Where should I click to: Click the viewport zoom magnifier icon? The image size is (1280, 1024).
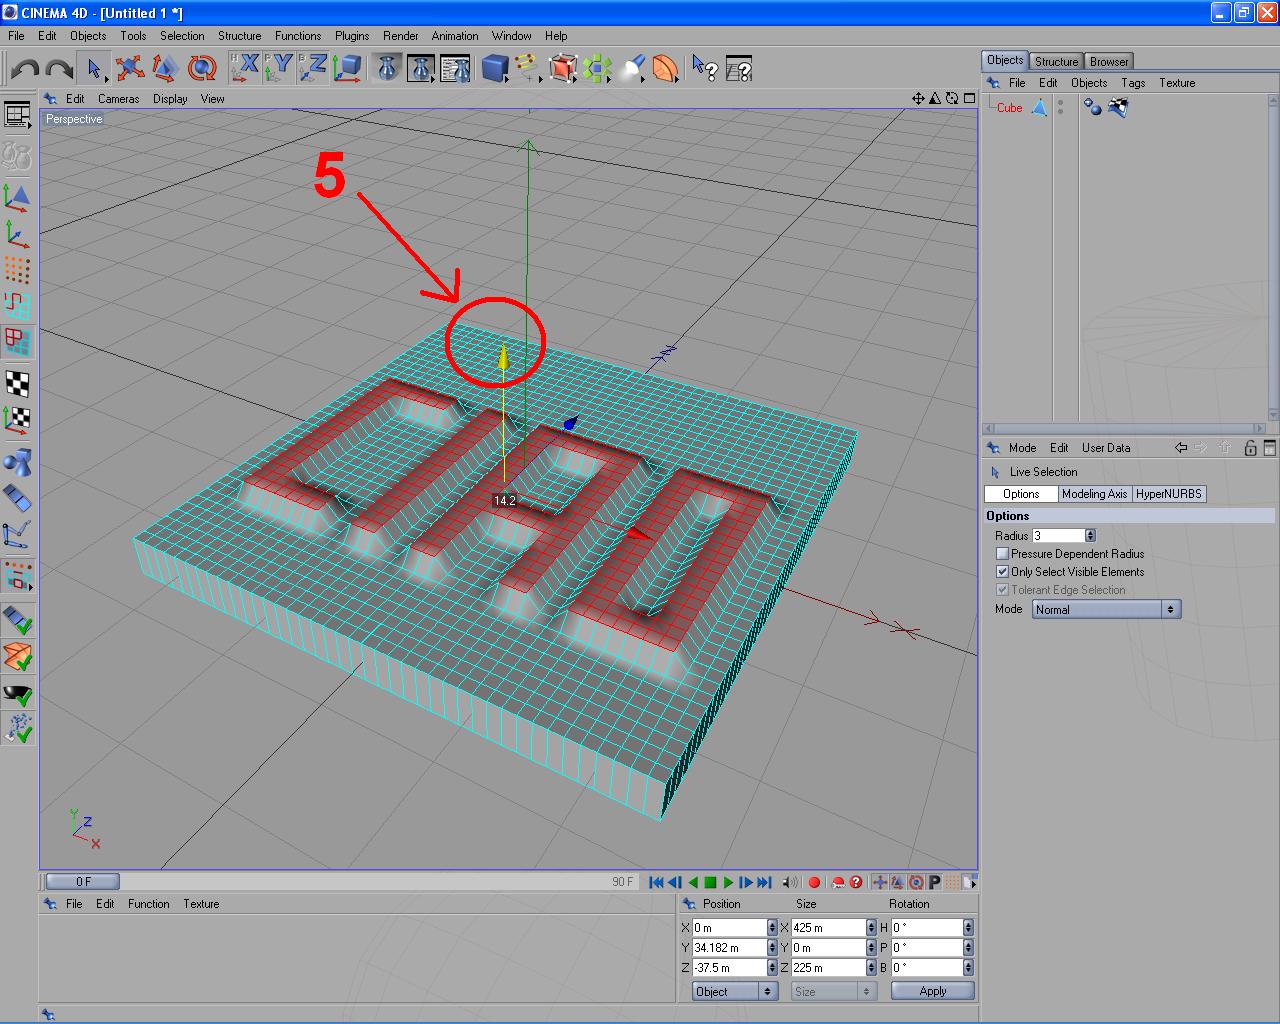click(x=934, y=98)
